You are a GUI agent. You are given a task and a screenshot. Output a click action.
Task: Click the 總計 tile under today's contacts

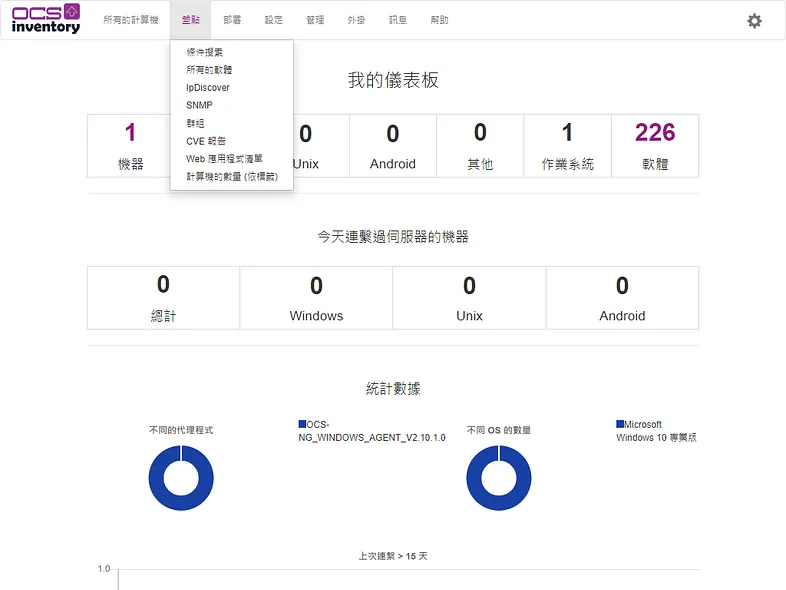pyautogui.click(x=163, y=298)
